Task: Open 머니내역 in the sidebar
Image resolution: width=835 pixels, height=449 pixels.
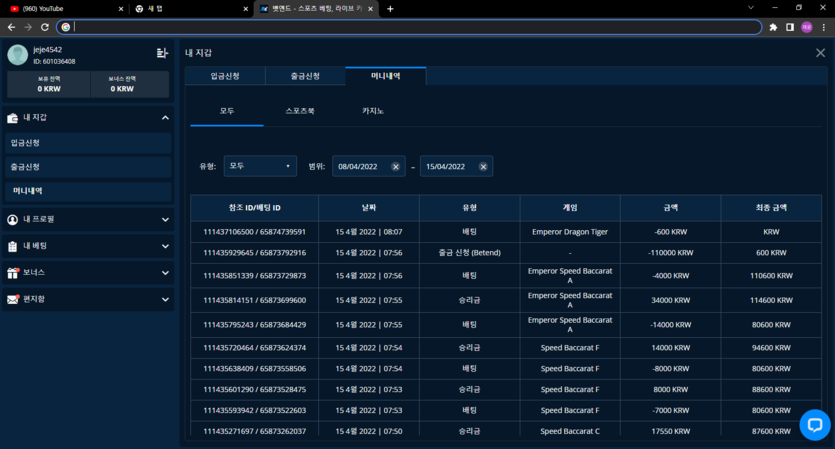Action: (x=88, y=191)
